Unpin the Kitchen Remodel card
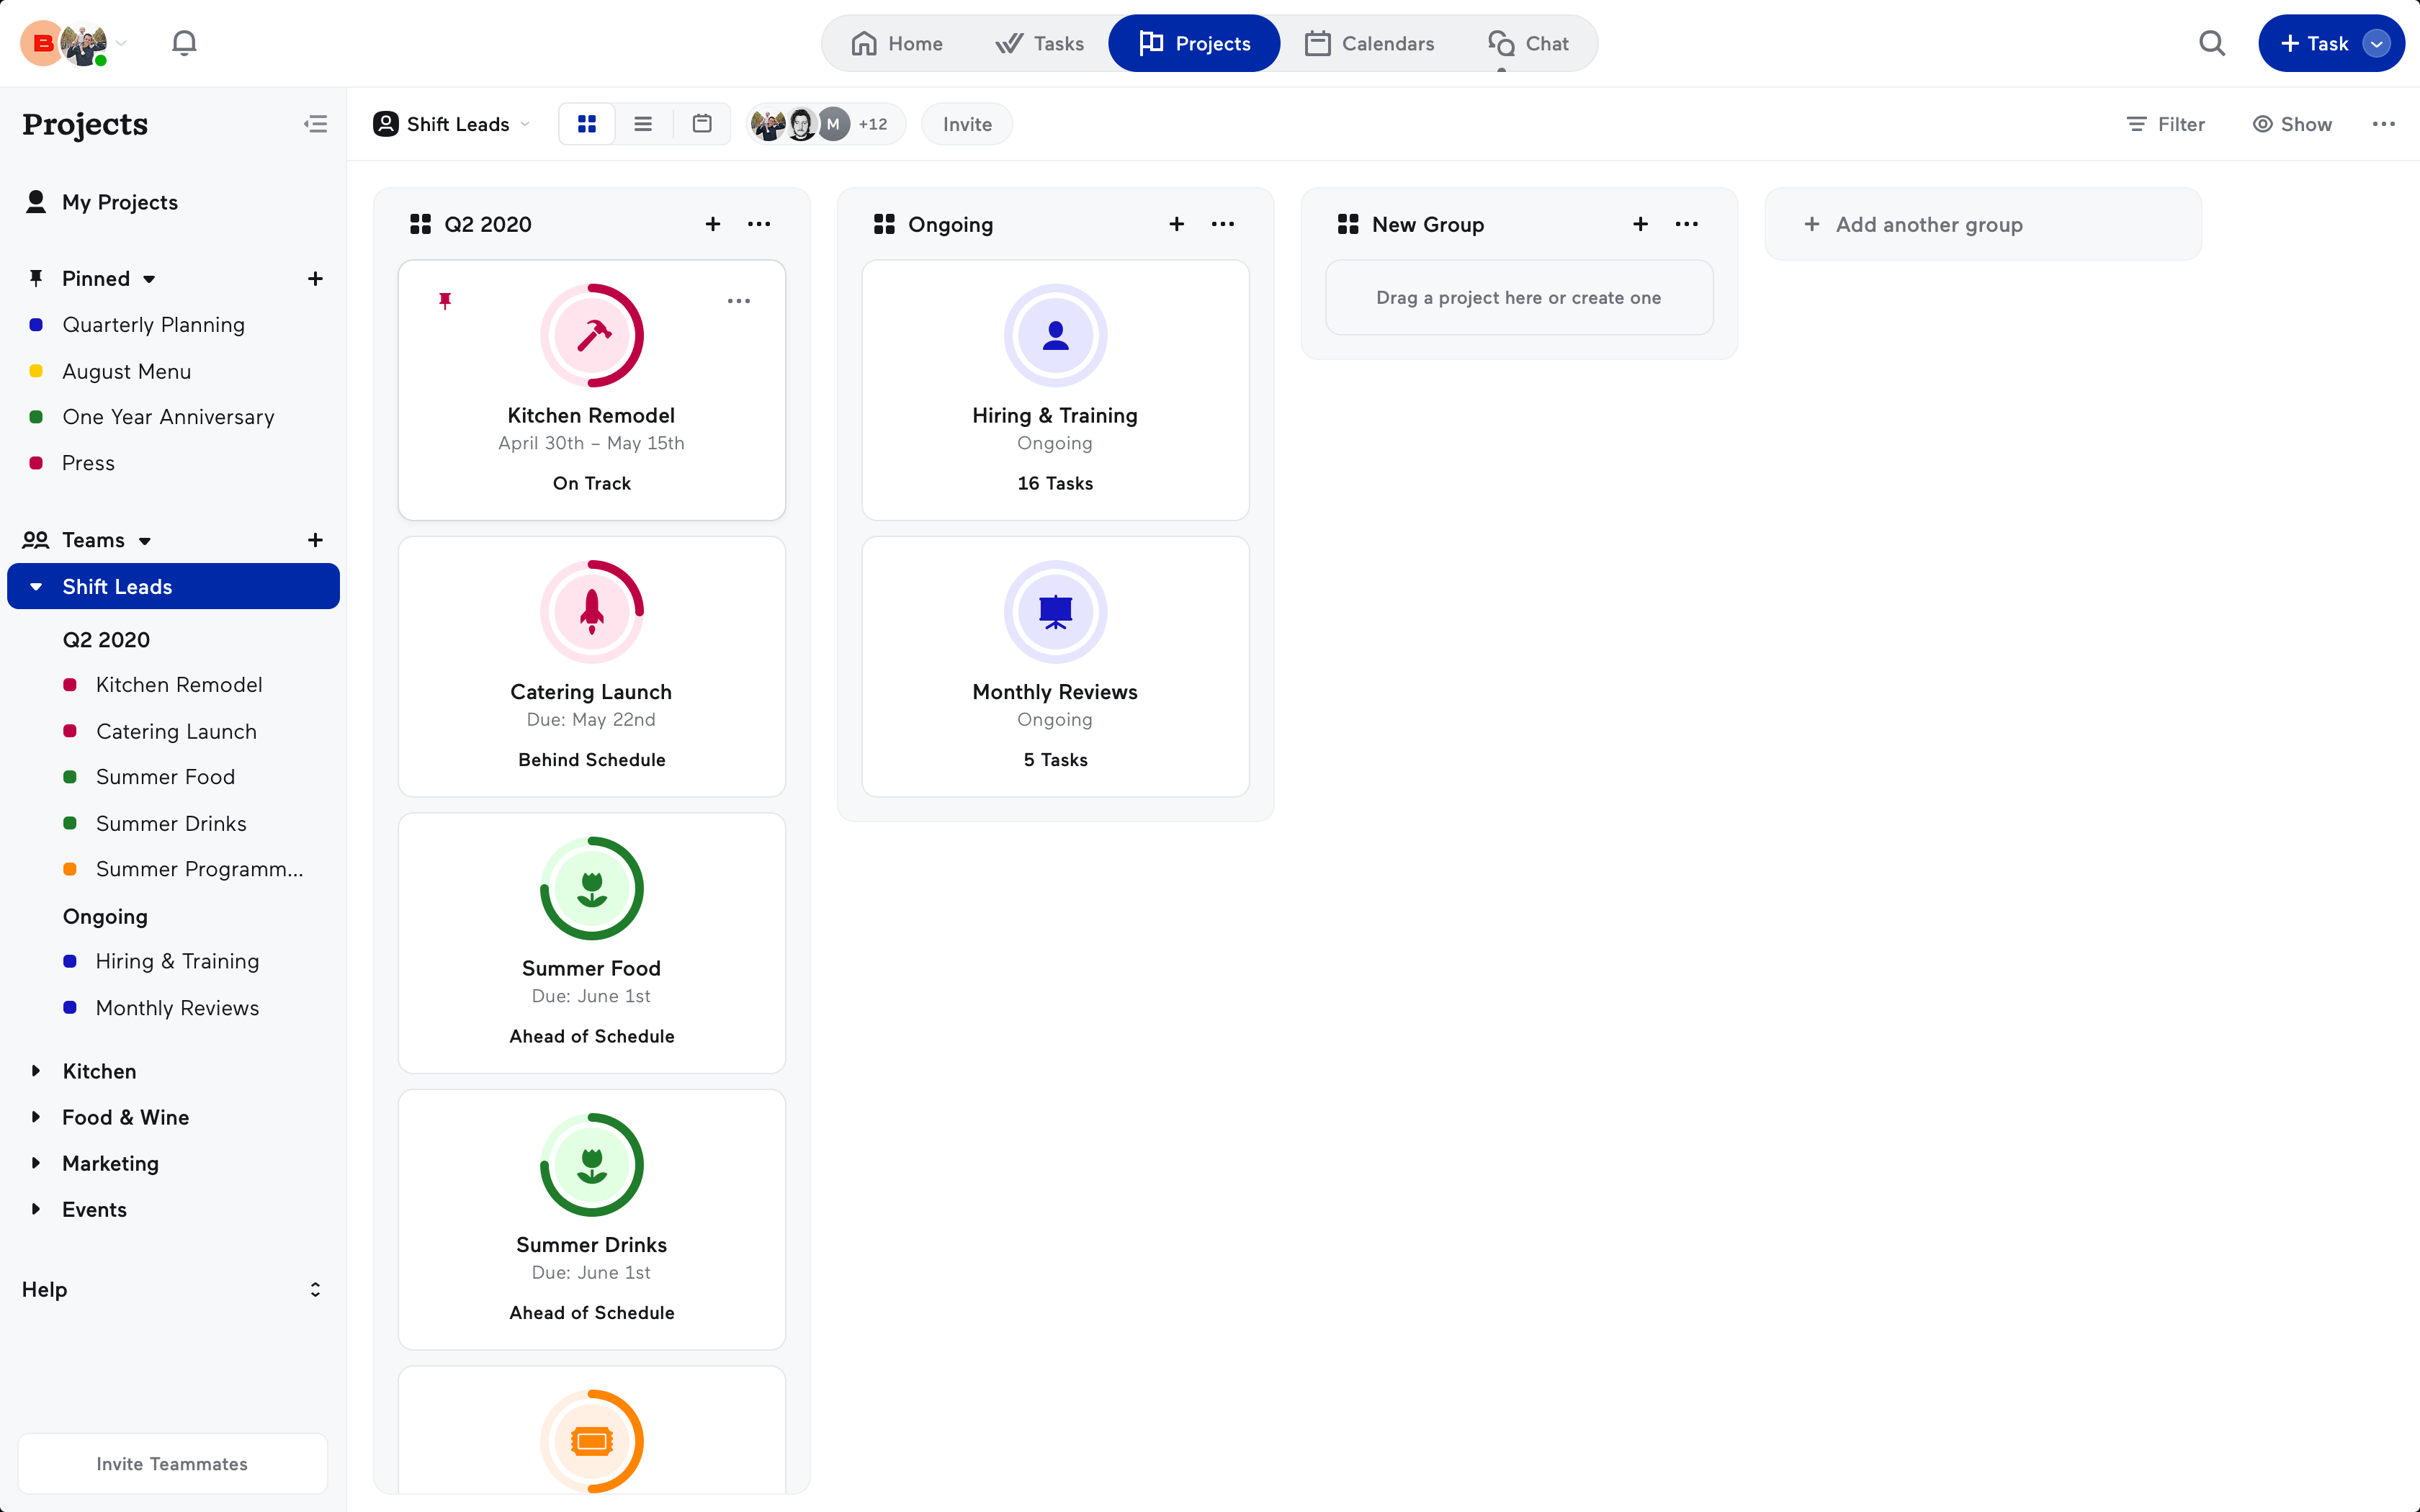2420x1512 pixels. 445,301
